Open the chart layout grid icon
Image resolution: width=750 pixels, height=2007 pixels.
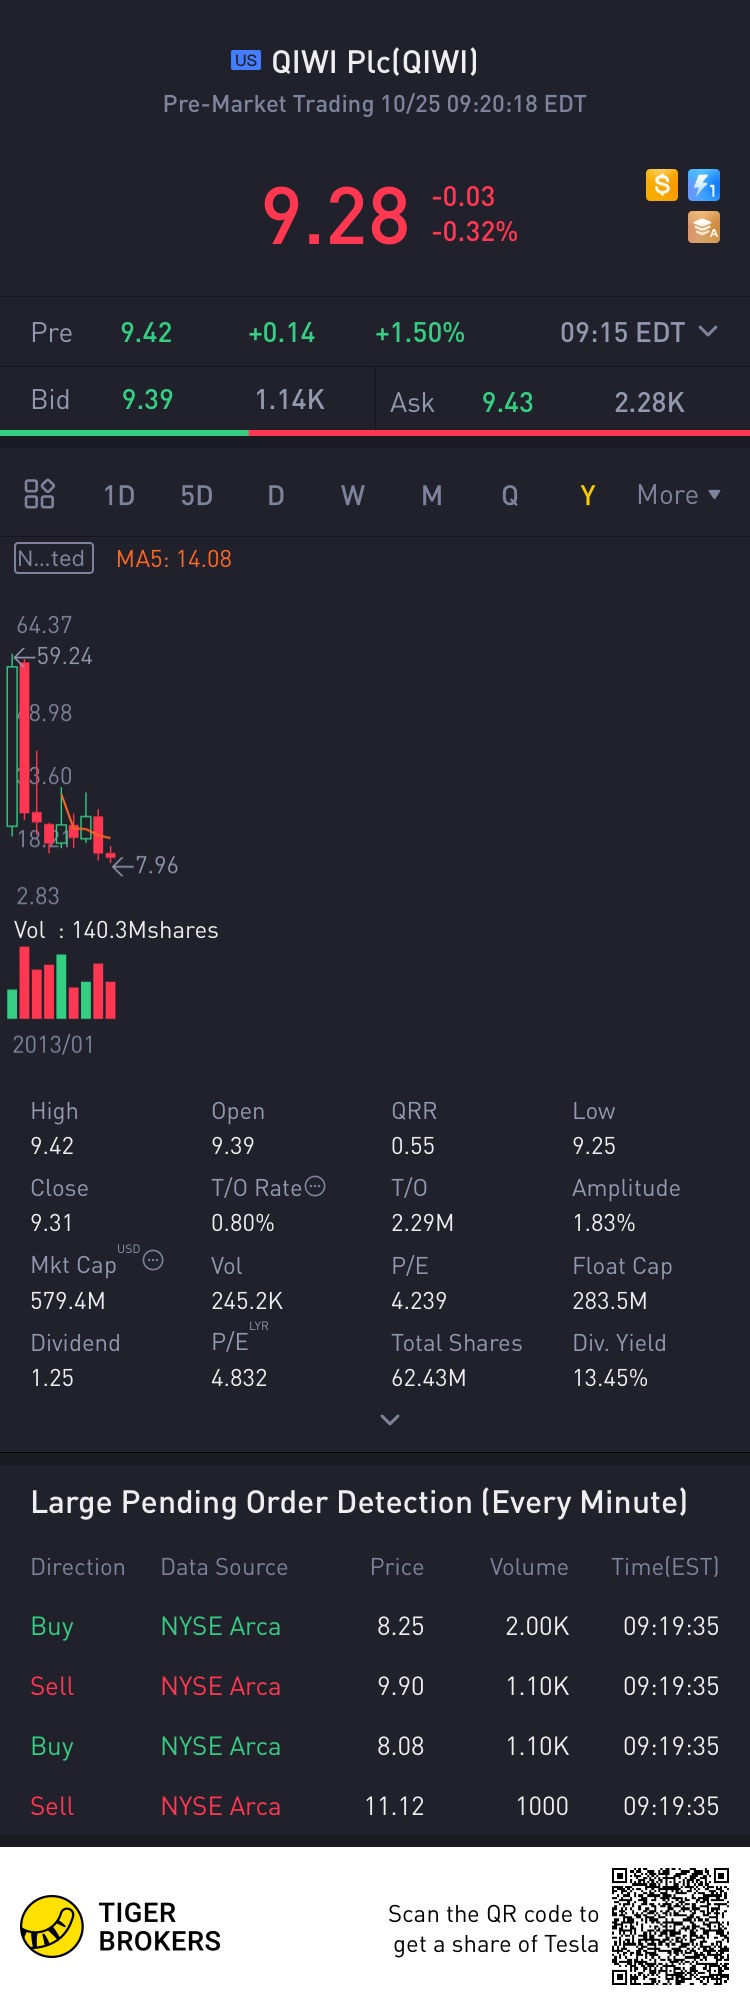pos(39,494)
